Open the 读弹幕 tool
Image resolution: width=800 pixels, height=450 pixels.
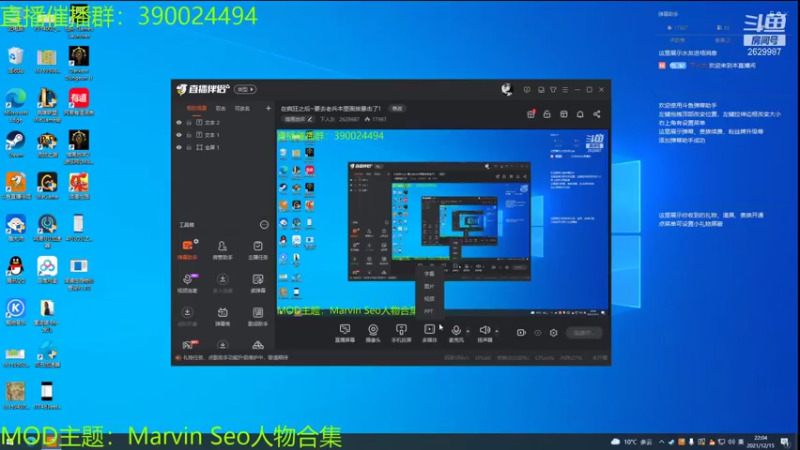(258, 283)
